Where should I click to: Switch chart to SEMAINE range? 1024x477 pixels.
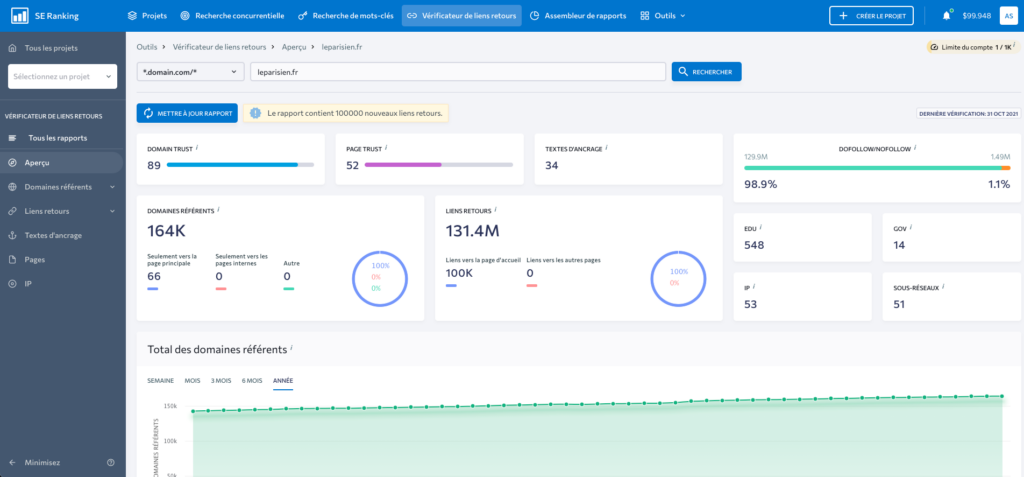(161, 380)
